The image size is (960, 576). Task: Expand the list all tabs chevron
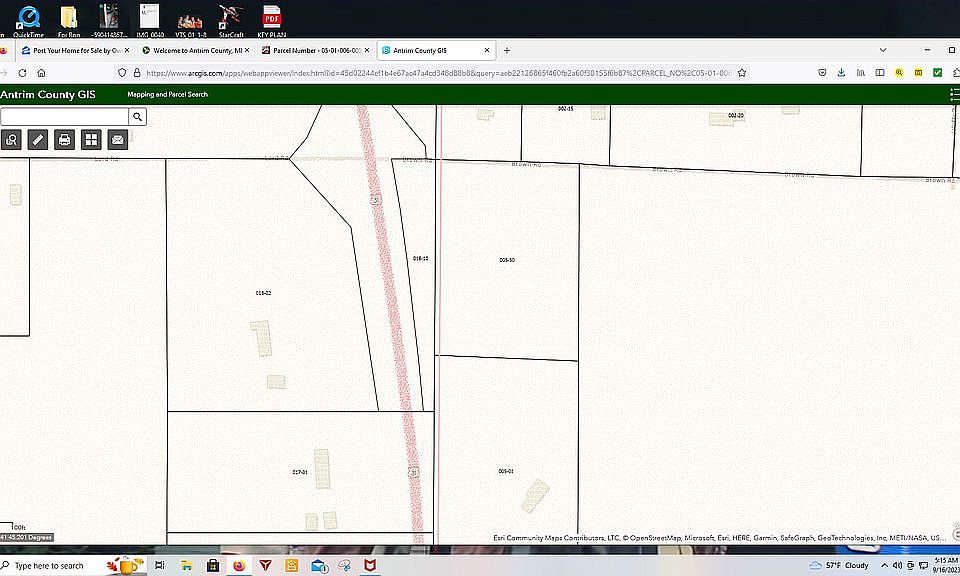[883, 50]
